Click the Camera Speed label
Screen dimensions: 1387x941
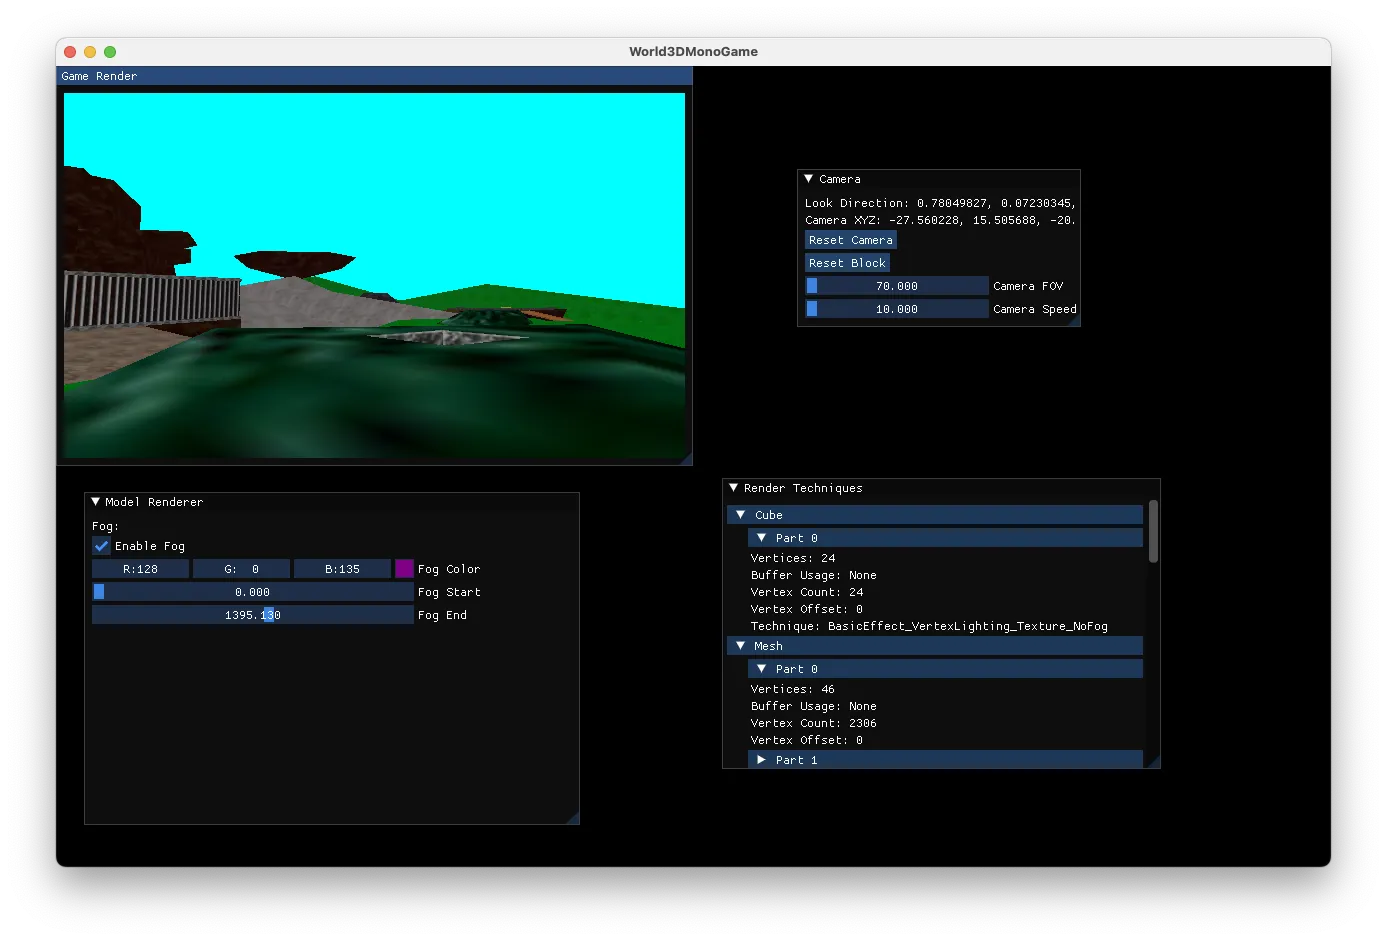point(1035,309)
